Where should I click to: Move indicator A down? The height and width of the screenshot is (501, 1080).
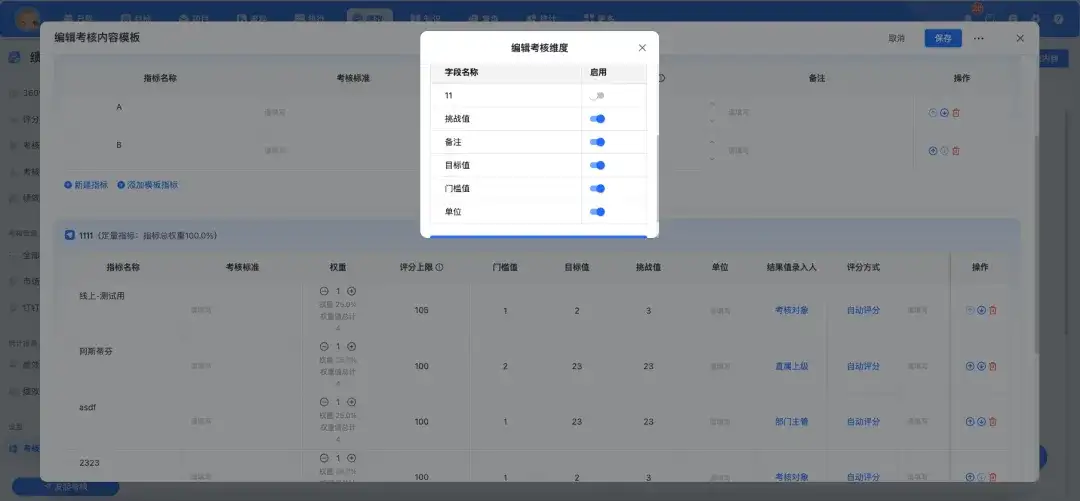[944, 113]
